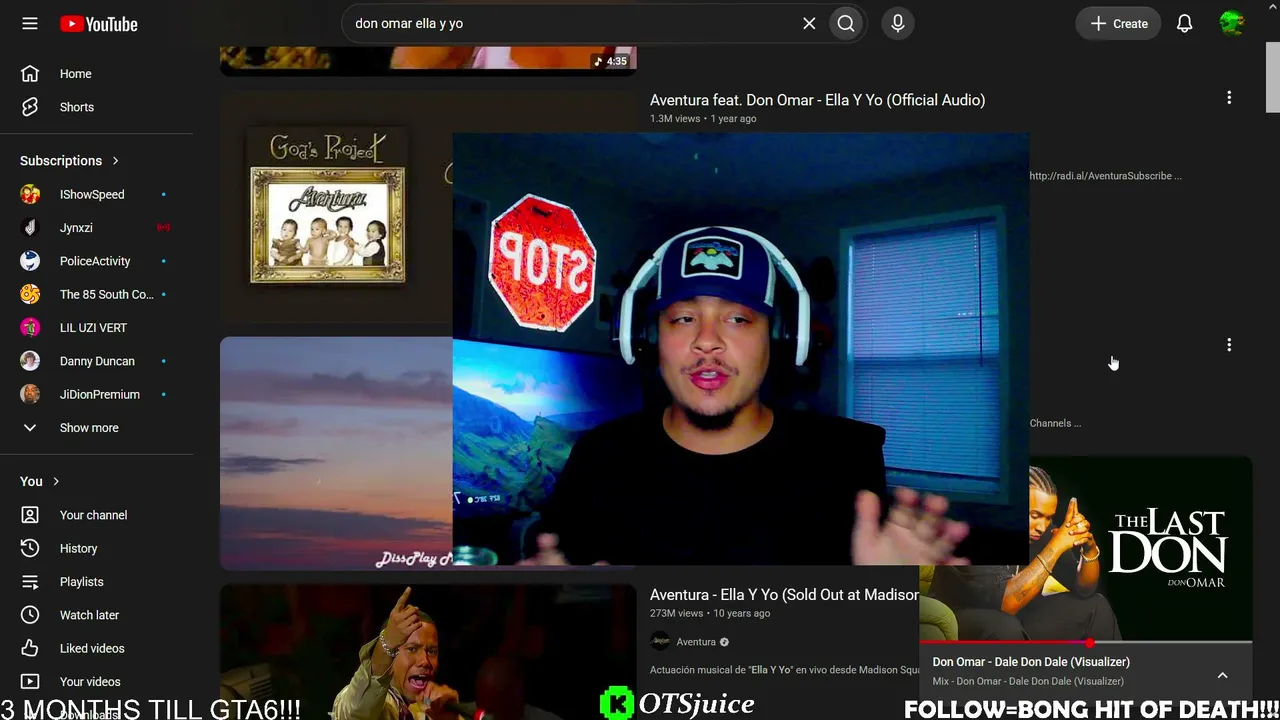Open more options for sunset thumbnail result
Viewport: 1280px width, 720px height.
pos(1229,345)
